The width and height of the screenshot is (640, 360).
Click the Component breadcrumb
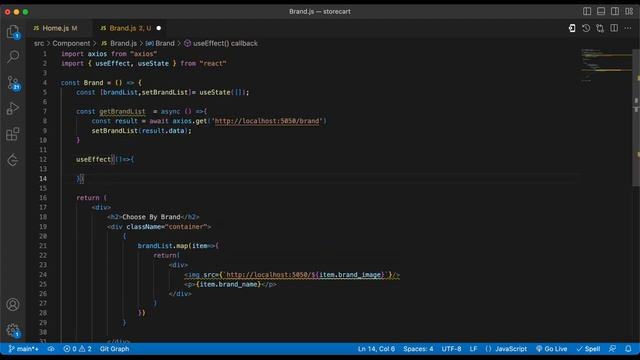point(71,43)
